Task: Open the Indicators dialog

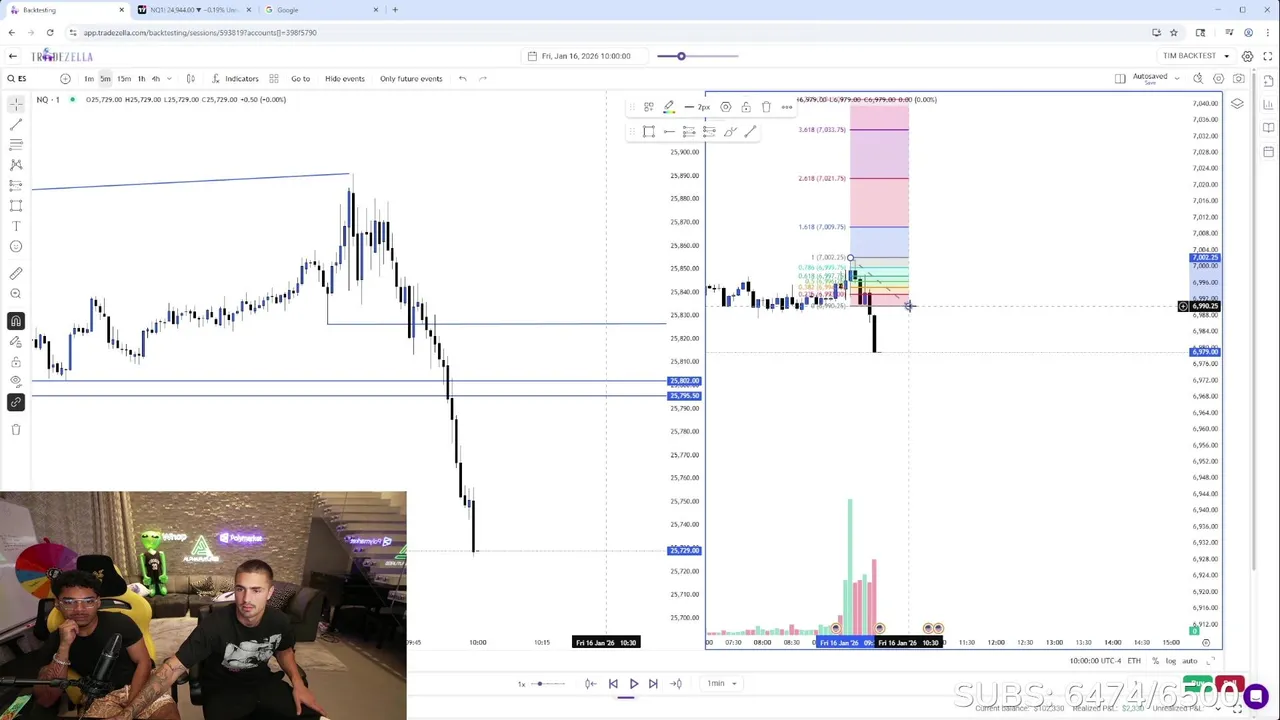Action: point(236,78)
